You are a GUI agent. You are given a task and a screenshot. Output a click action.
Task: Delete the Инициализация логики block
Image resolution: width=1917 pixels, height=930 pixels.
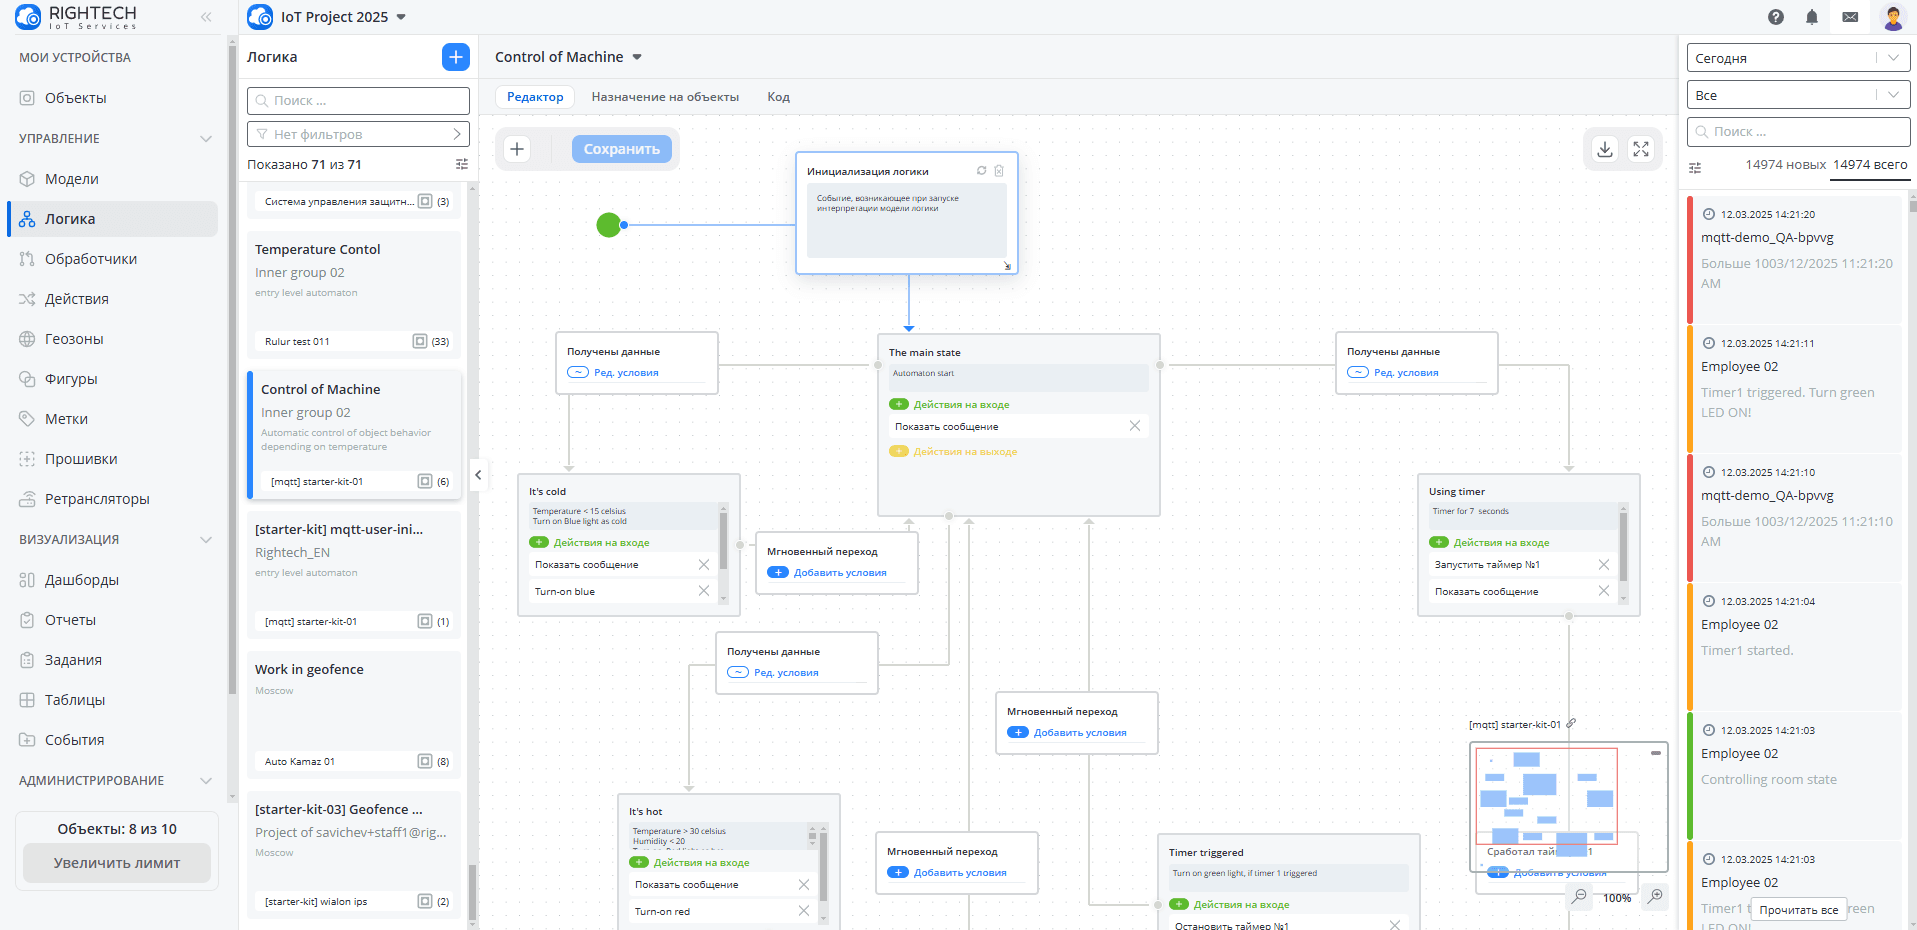tap(999, 171)
